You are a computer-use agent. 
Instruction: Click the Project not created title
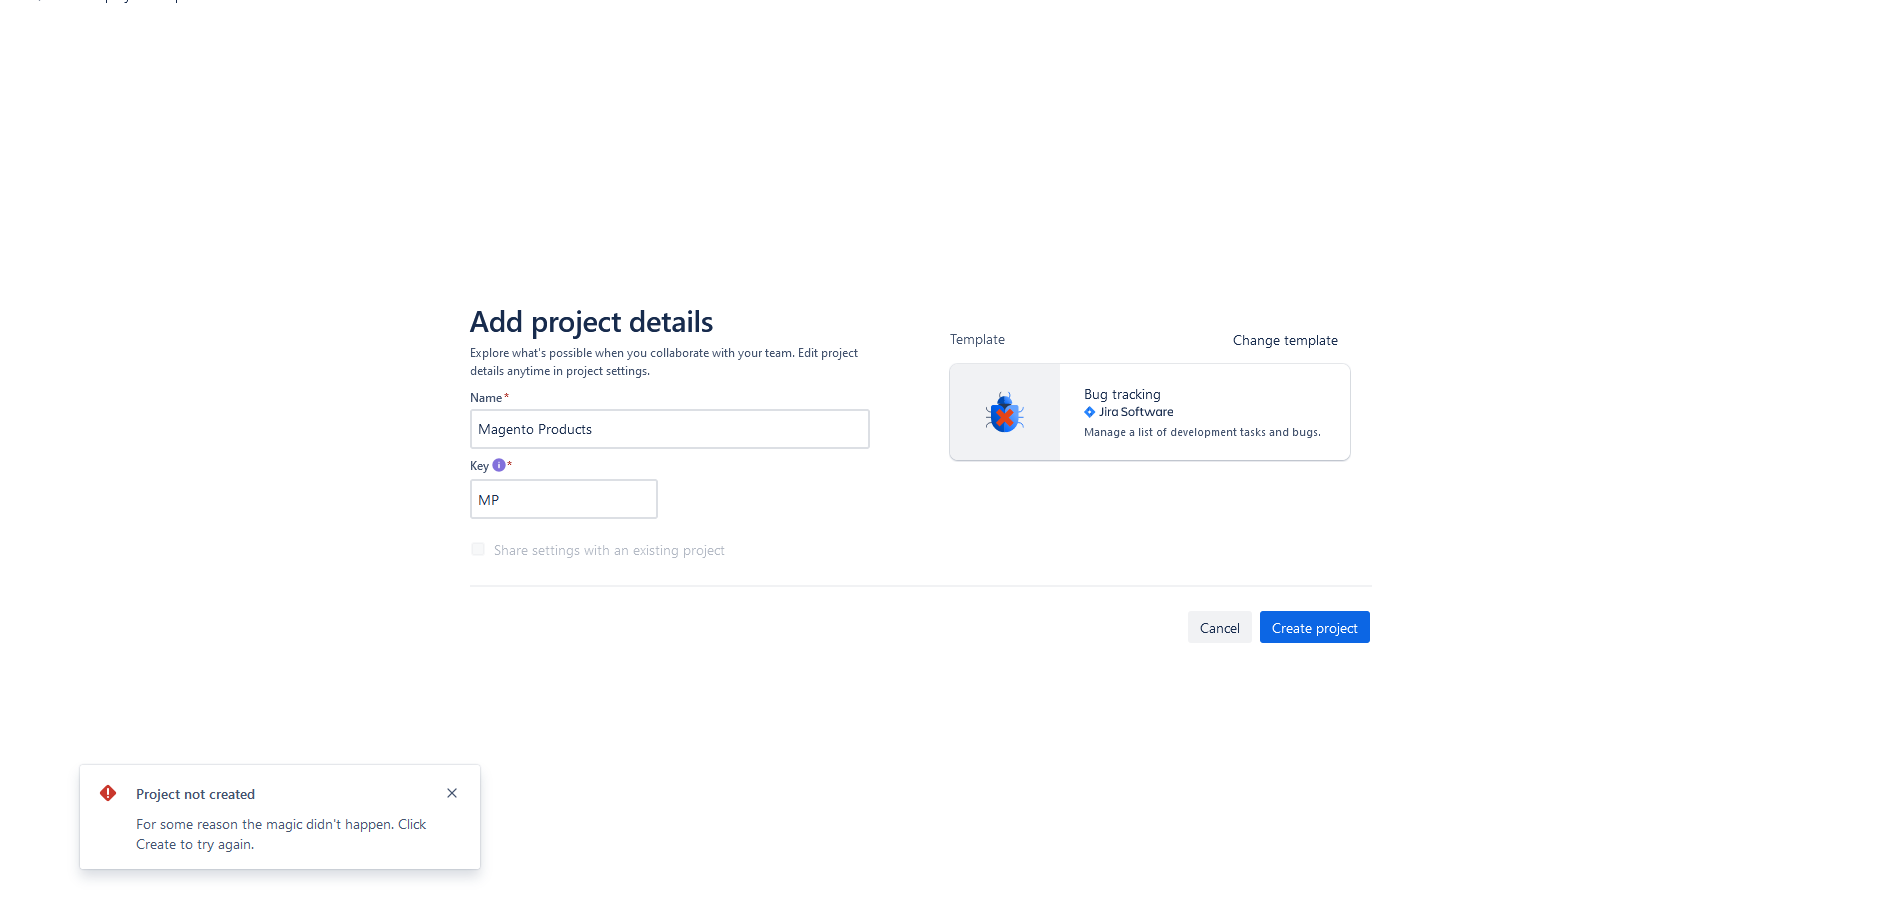pyautogui.click(x=195, y=794)
